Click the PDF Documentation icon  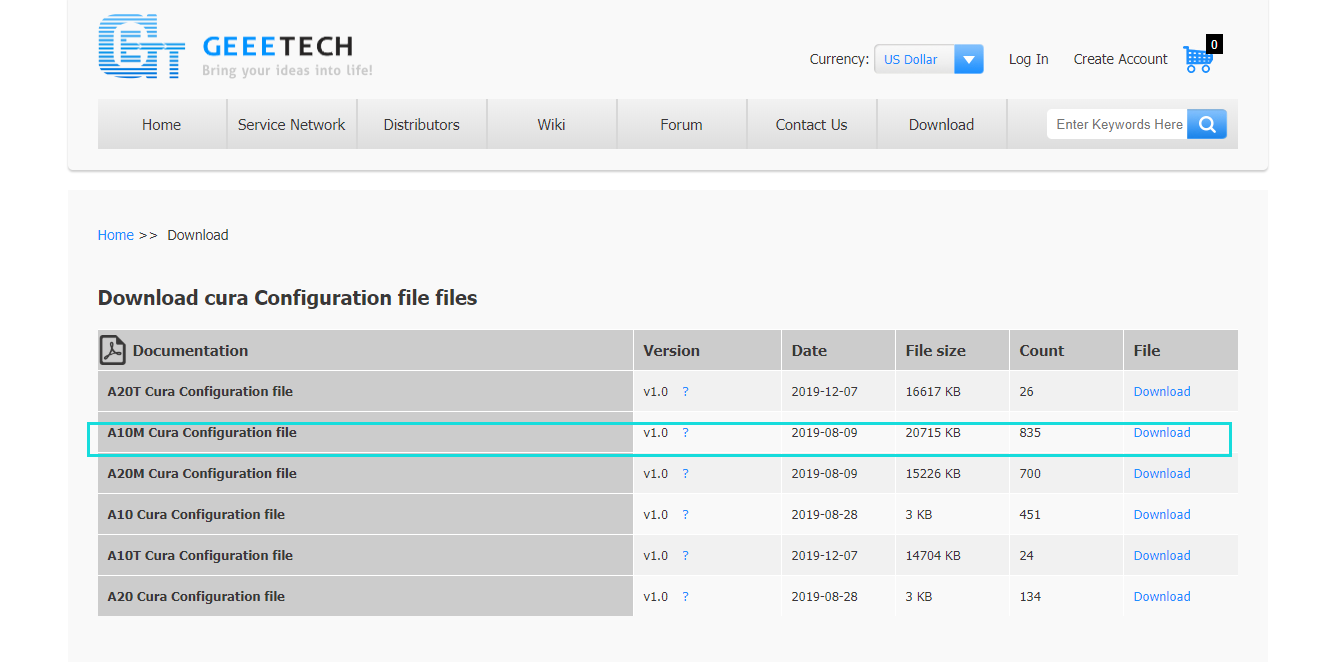113,350
